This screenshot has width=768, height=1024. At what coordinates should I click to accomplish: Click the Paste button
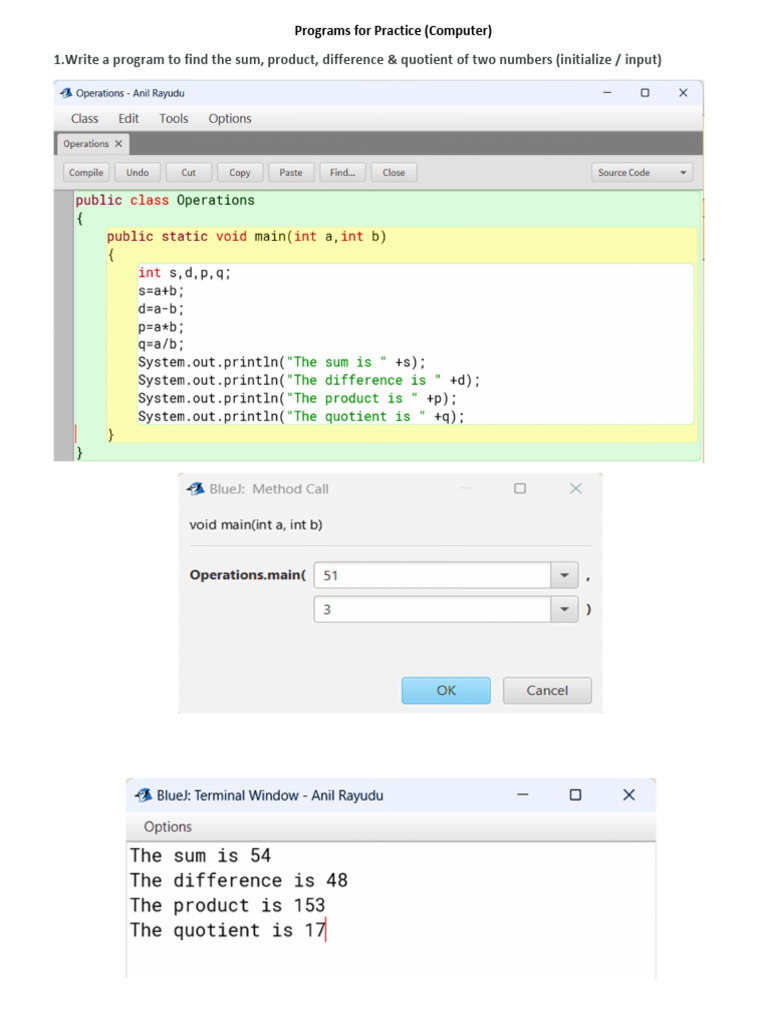tap(291, 172)
